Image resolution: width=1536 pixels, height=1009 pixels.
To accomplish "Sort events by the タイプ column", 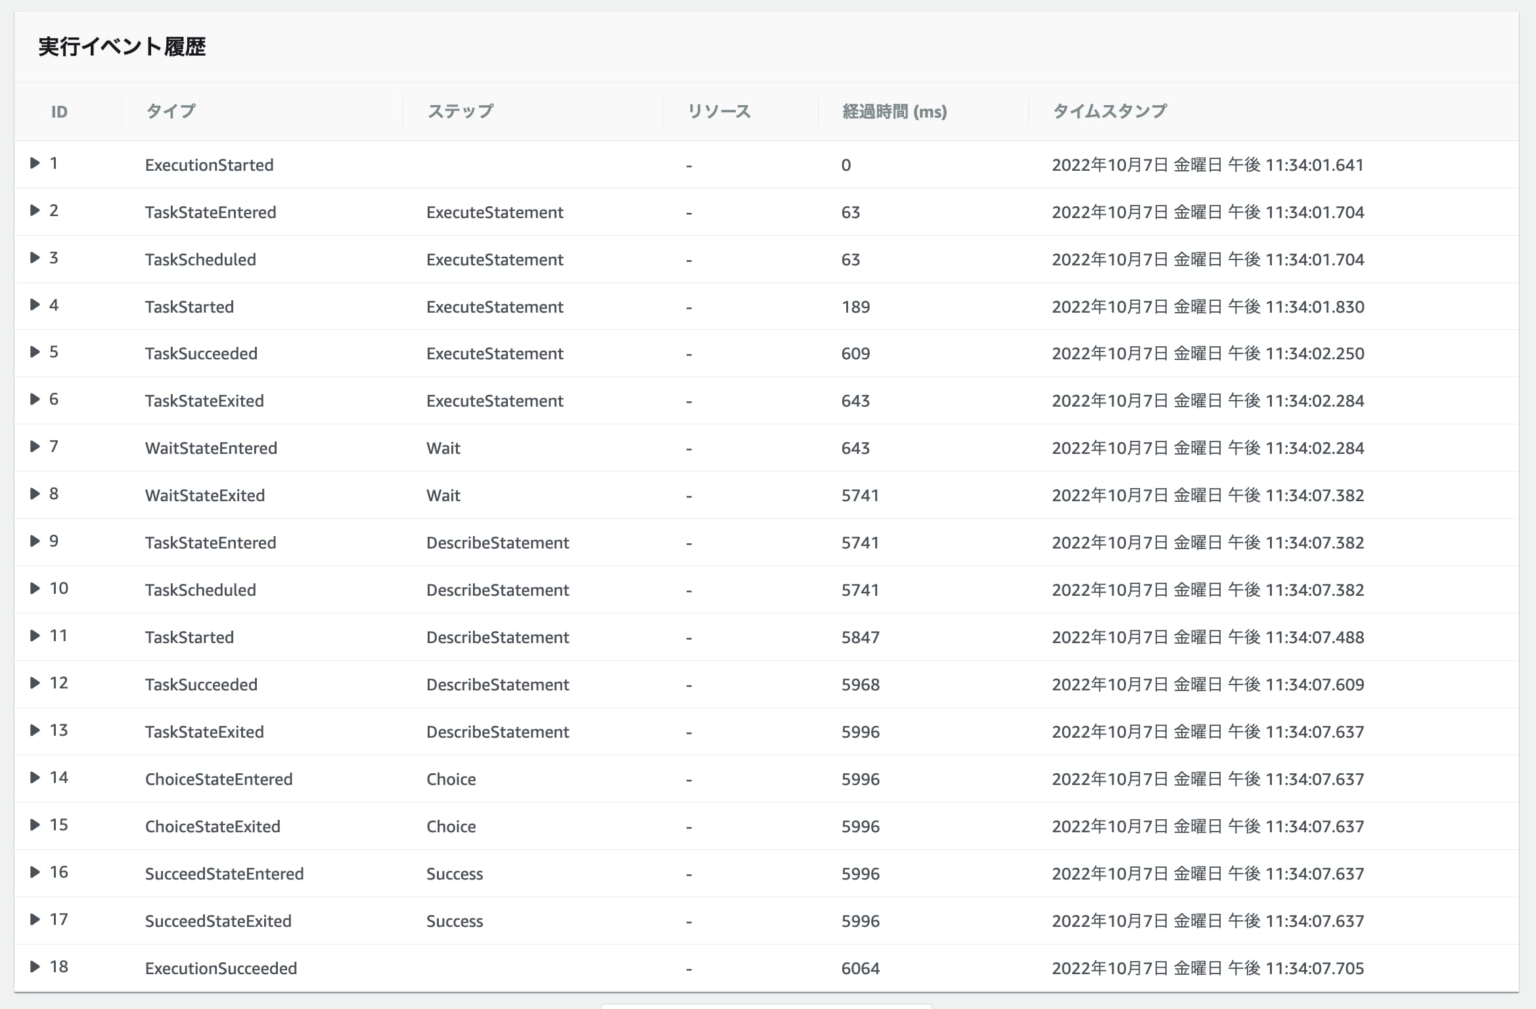I will (169, 112).
